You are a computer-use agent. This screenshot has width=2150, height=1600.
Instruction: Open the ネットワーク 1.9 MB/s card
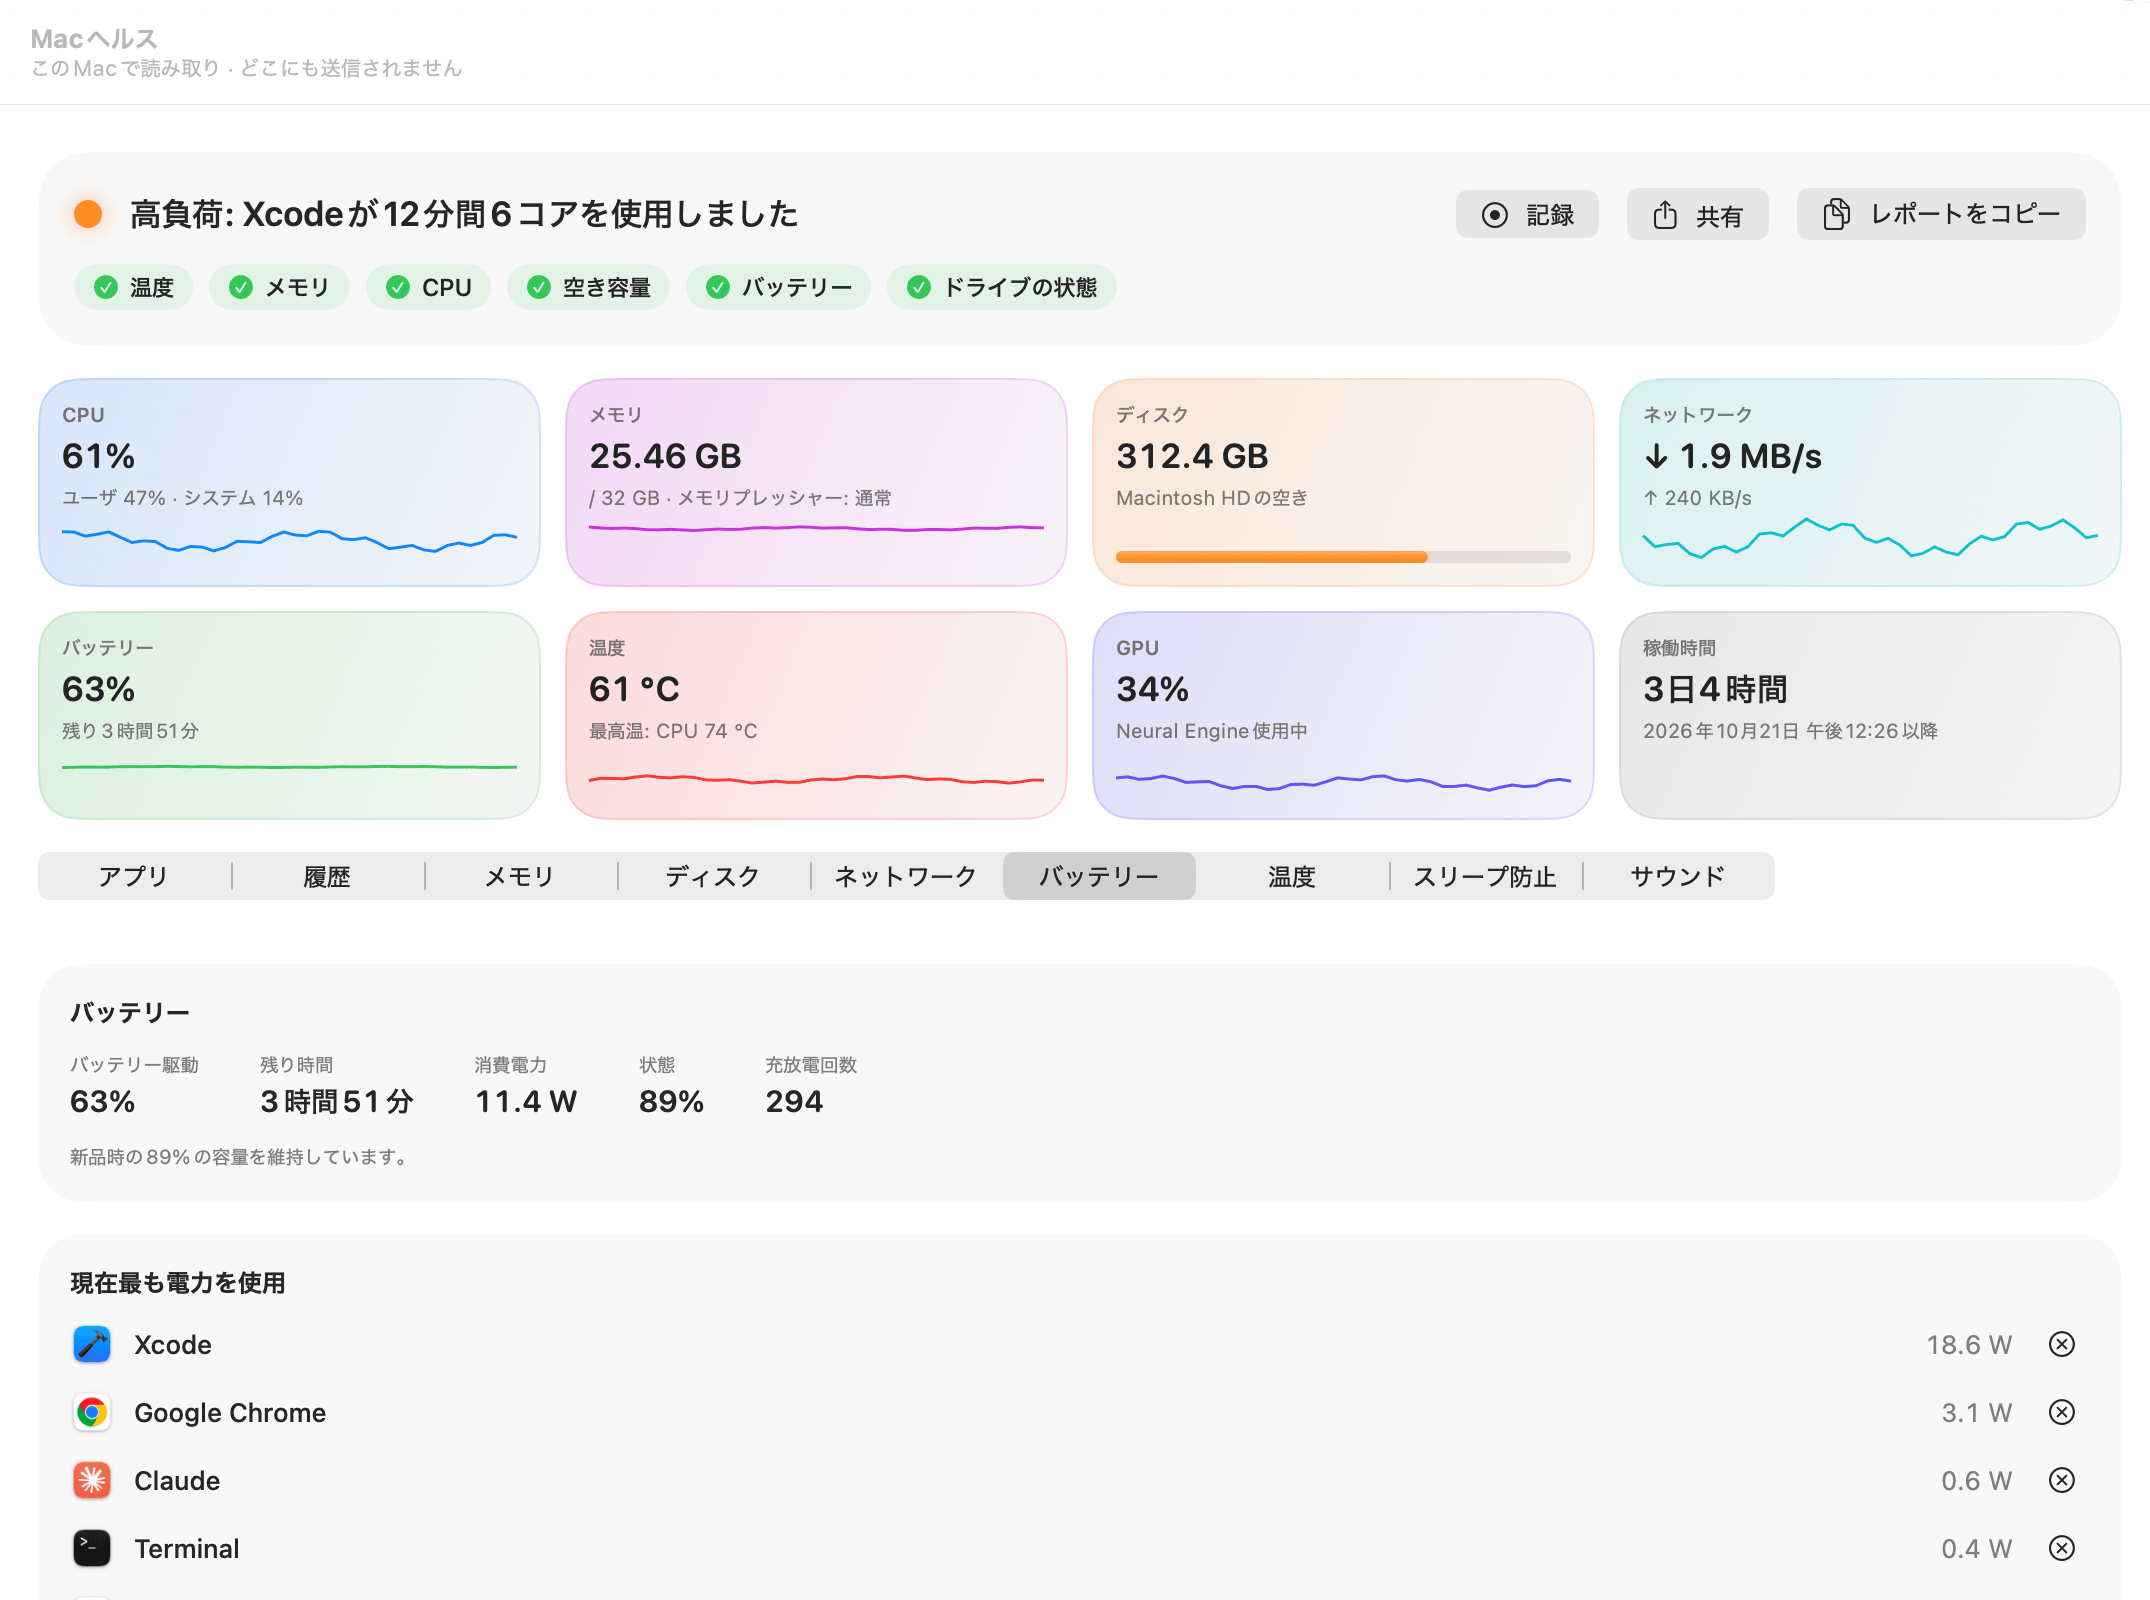point(1870,482)
